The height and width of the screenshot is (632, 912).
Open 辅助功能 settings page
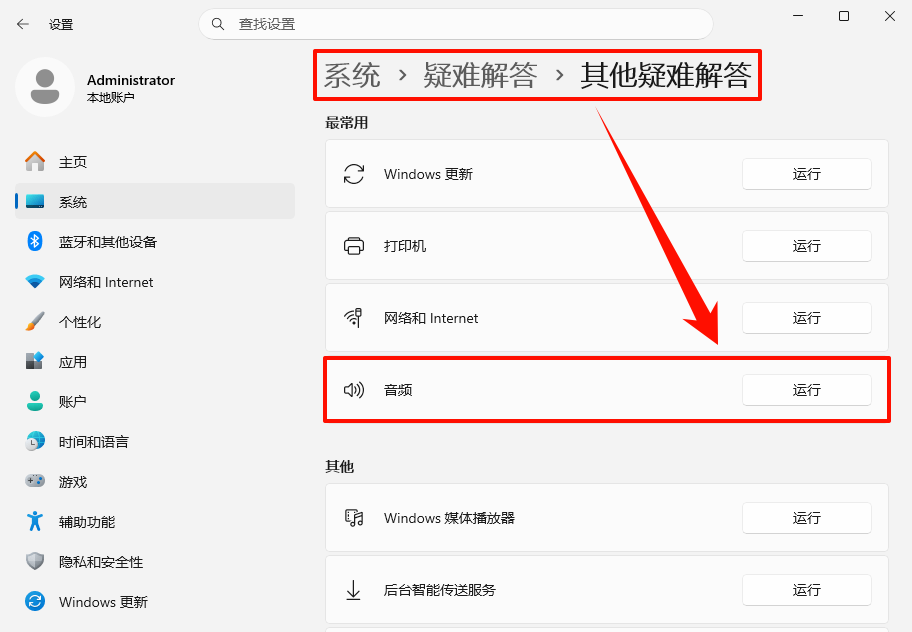pyautogui.click(x=155, y=522)
